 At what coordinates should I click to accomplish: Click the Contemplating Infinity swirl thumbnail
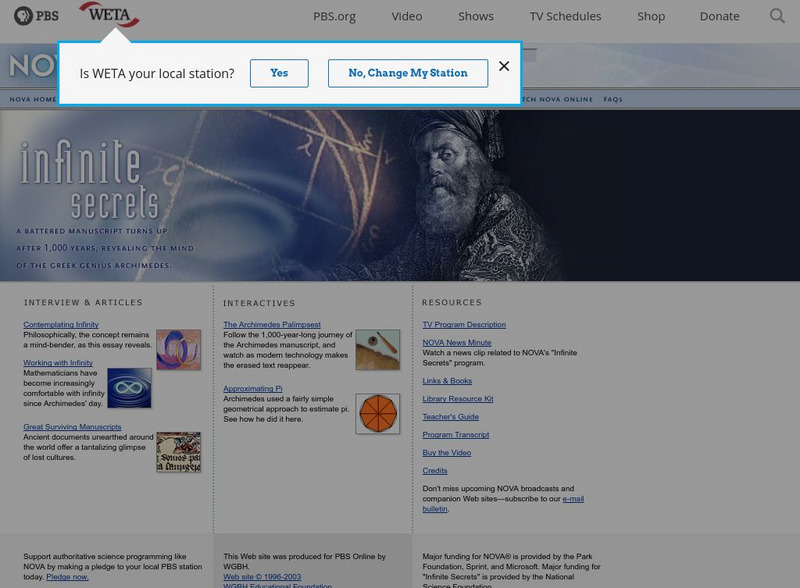178,350
